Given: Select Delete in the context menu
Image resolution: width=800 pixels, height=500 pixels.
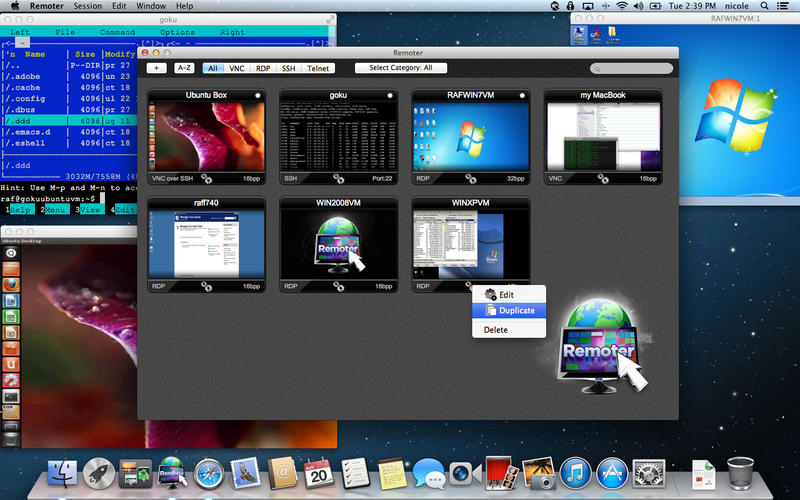Looking at the screenshot, I should pyautogui.click(x=496, y=329).
